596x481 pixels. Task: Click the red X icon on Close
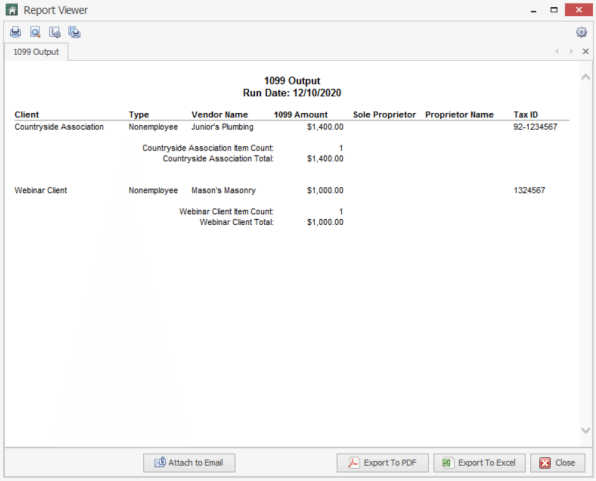click(x=545, y=463)
